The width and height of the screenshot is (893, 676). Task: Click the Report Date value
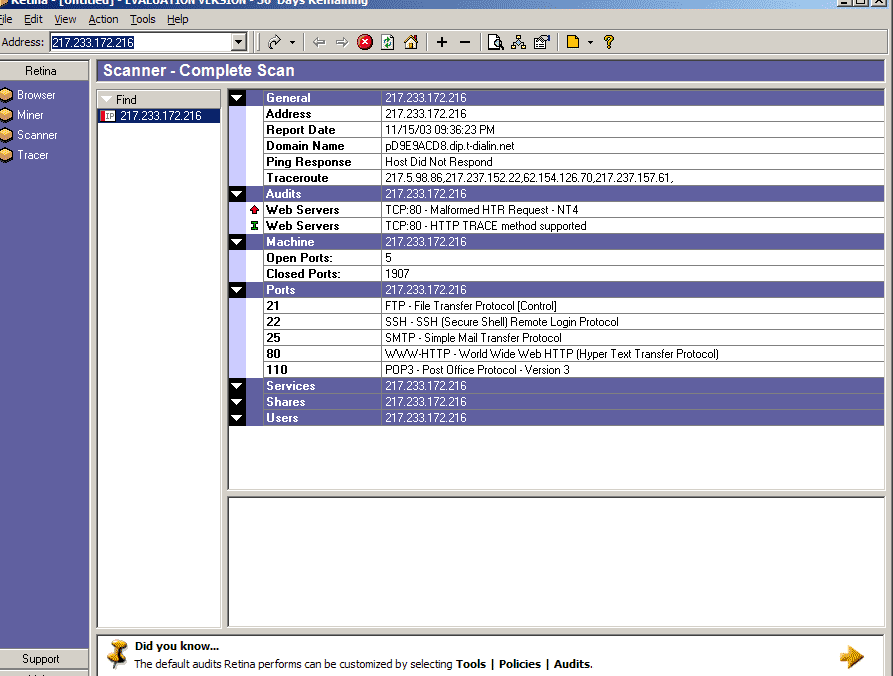point(440,130)
